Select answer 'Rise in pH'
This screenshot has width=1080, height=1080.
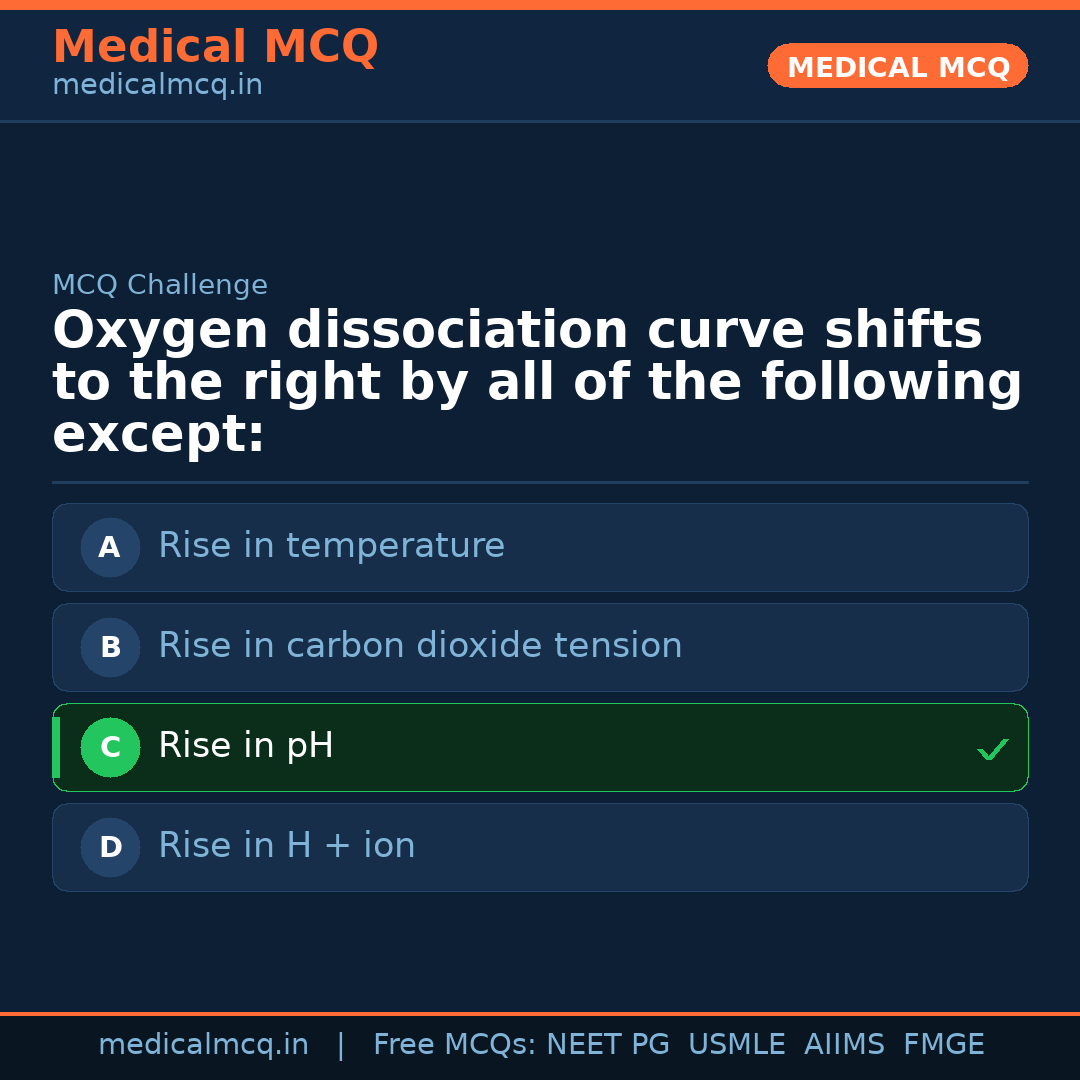(246, 746)
